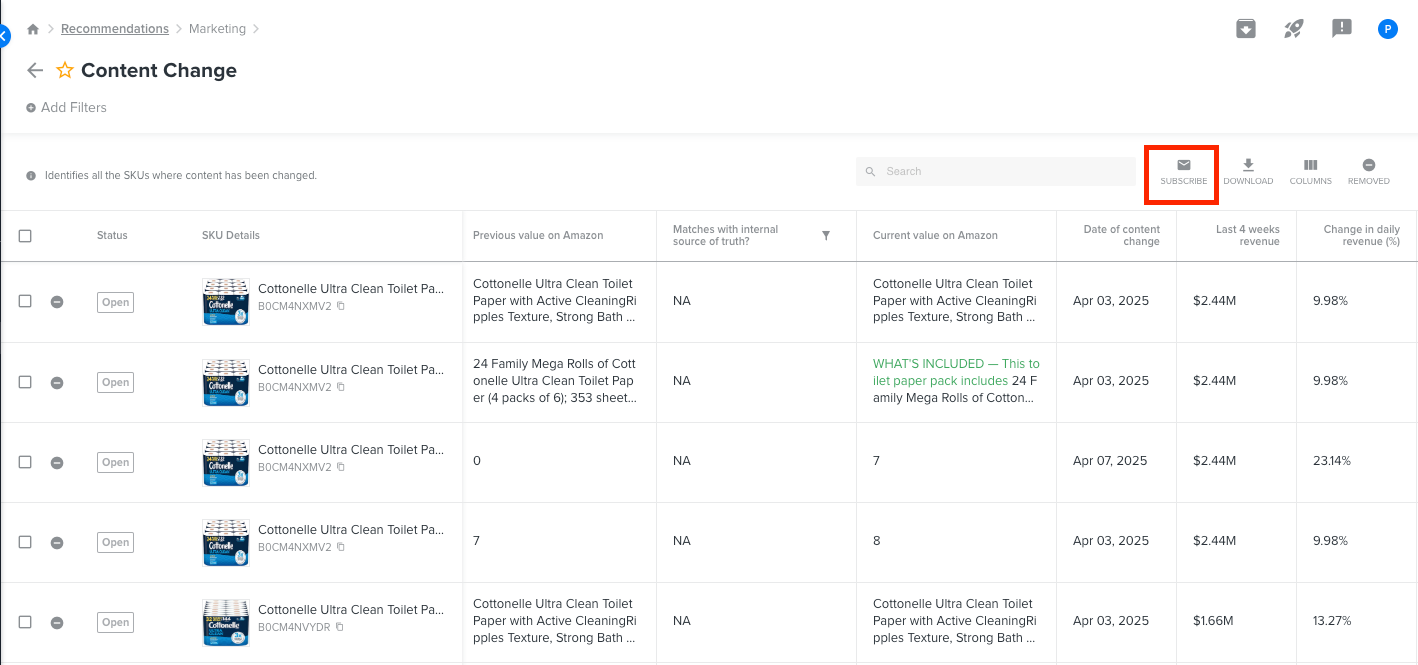Check the row with previous value 0
Viewport: 1418px width, 665px height.
pyautogui.click(x=25, y=462)
